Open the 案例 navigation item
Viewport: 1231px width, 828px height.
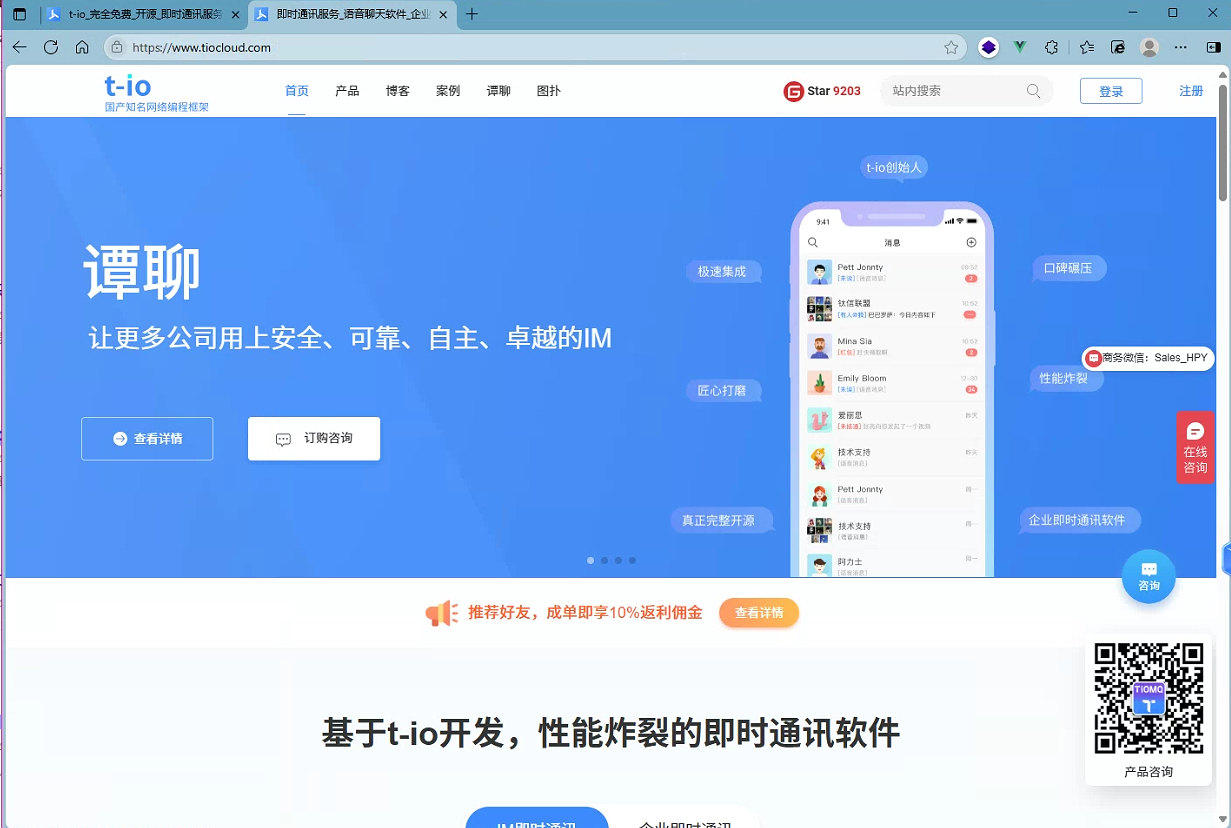tap(448, 91)
